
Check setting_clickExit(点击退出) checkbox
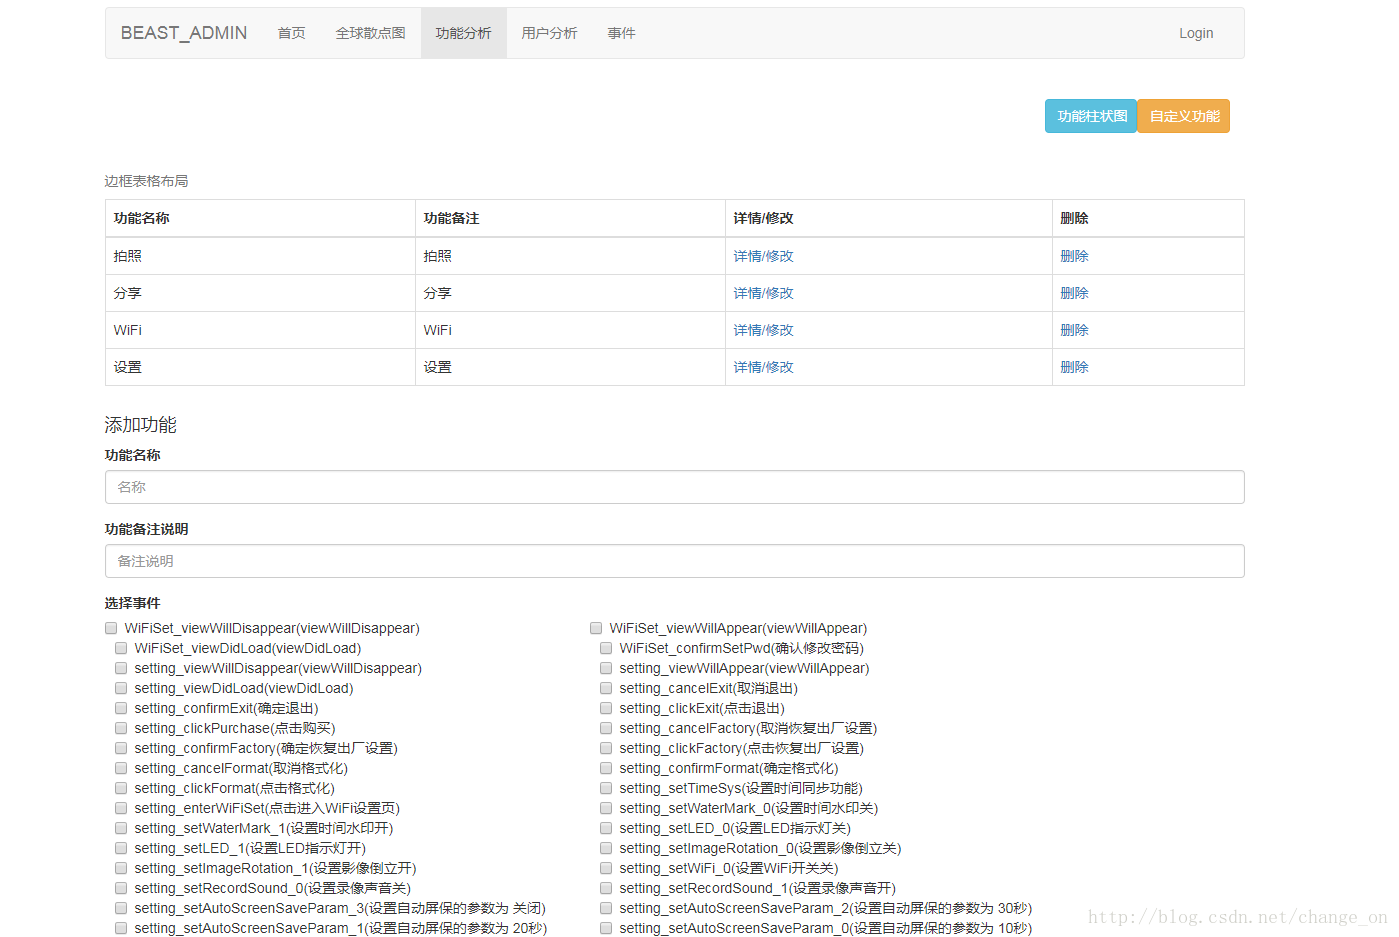pos(606,708)
